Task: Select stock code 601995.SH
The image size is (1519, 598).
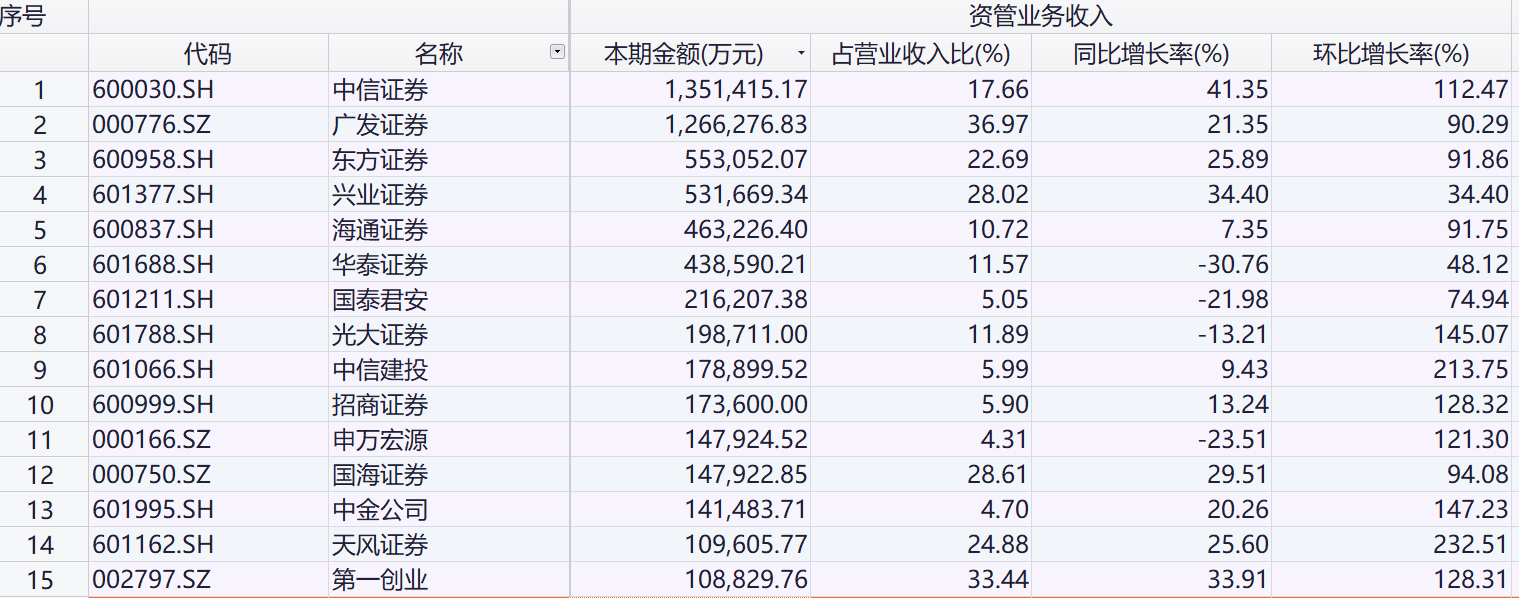Action: coord(208,510)
